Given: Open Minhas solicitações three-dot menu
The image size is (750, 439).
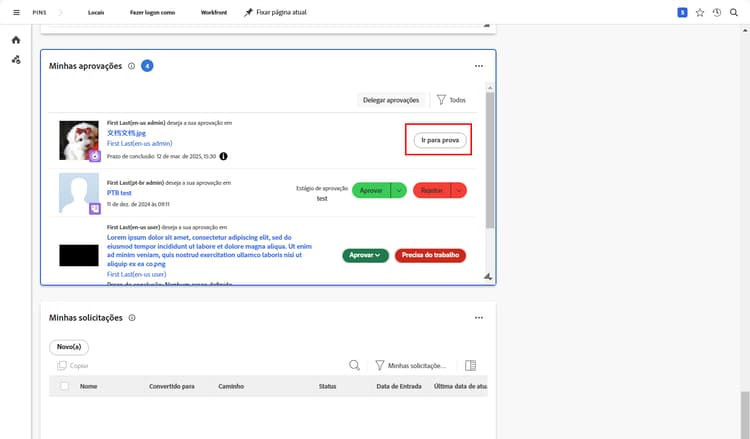Looking at the screenshot, I should pyautogui.click(x=479, y=318).
